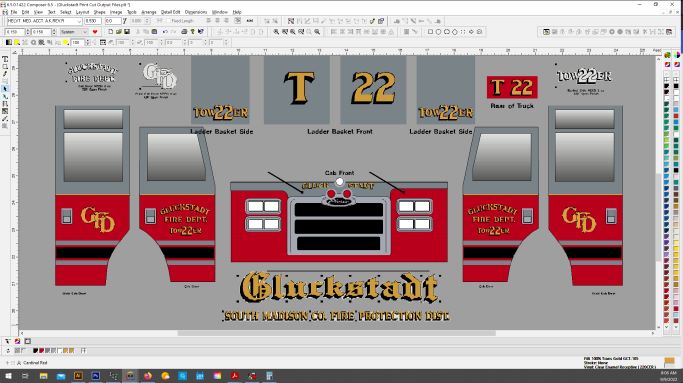Click the gold color chip in bottom bar
The image size is (683, 383).
pyautogui.click(x=66, y=350)
